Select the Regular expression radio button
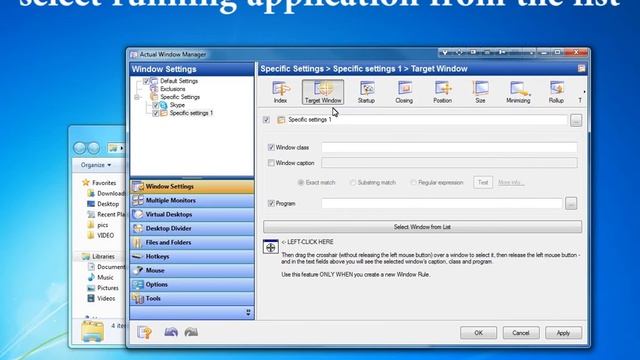The width and height of the screenshot is (640, 360). point(413,182)
